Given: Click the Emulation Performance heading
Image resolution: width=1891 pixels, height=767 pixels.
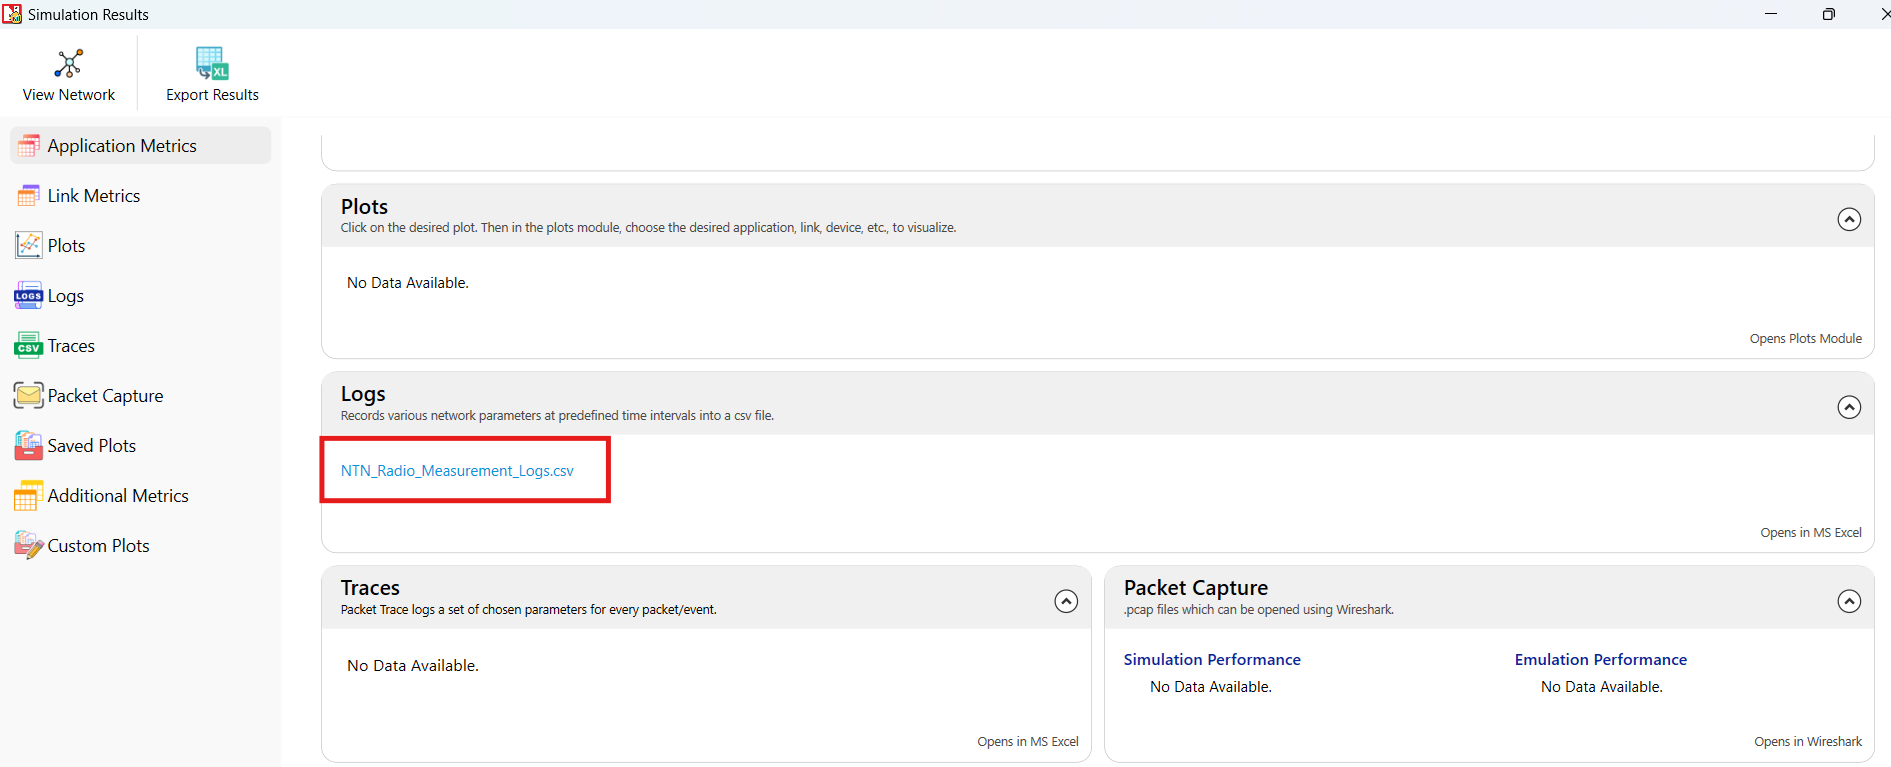Looking at the screenshot, I should click(x=1600, y=660).
